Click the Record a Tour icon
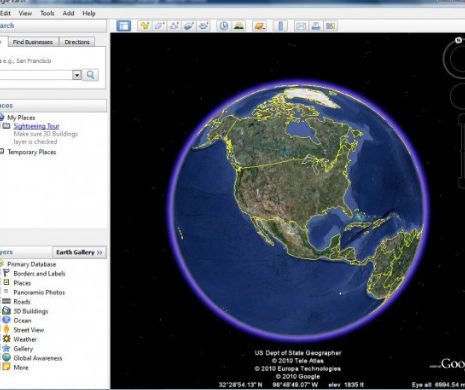Viewport: 465px width, 390px height. coord(203,26)
